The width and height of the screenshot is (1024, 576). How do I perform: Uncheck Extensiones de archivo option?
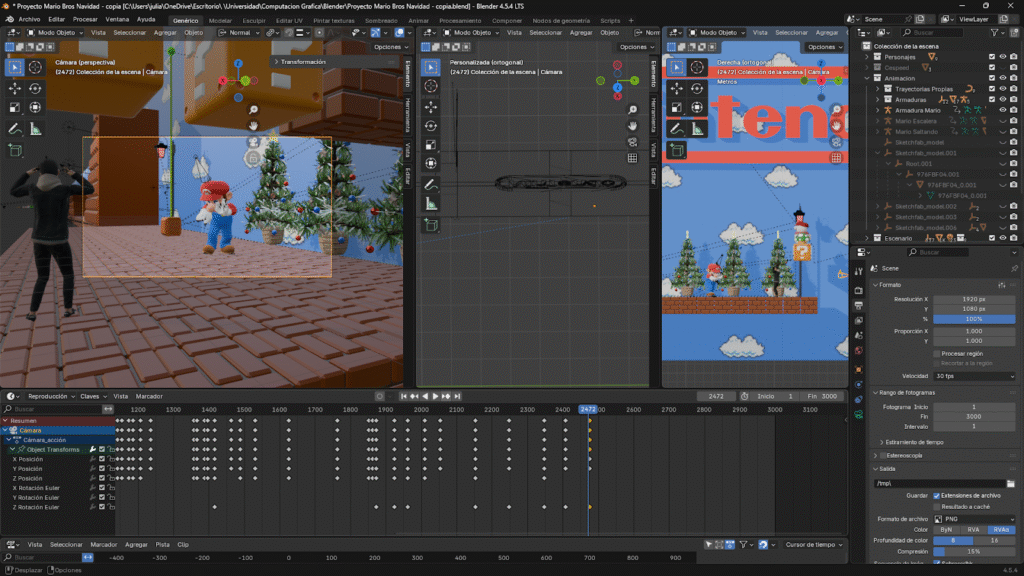click(936, 495)
